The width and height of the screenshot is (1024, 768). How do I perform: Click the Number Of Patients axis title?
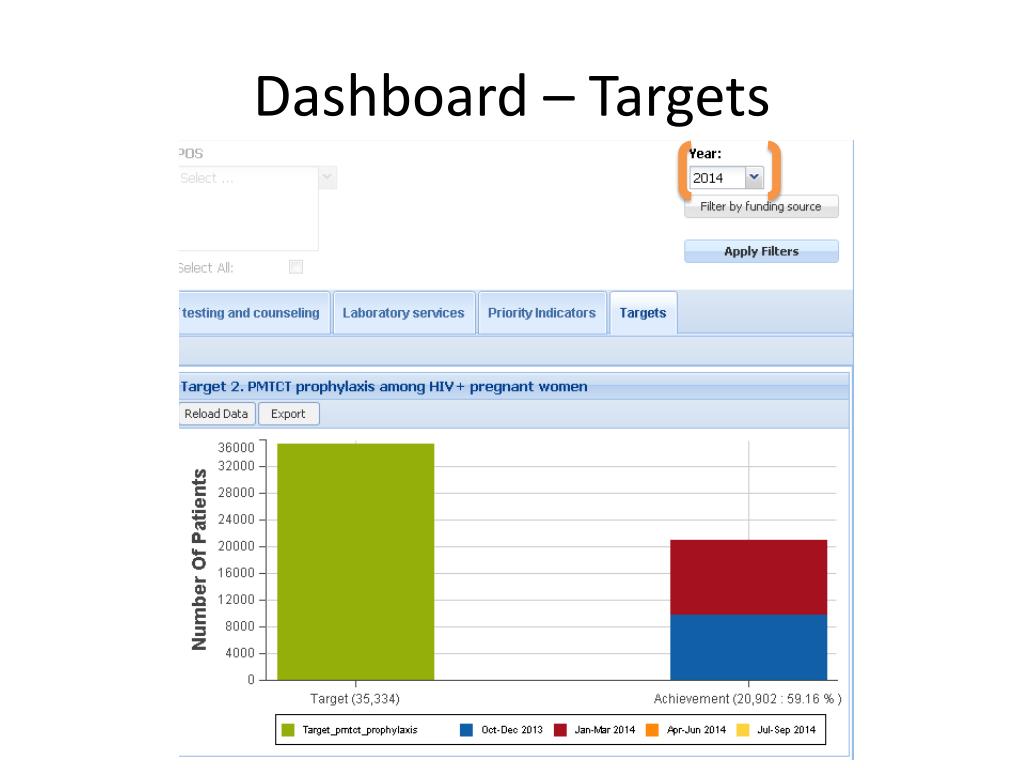[199, 560]
